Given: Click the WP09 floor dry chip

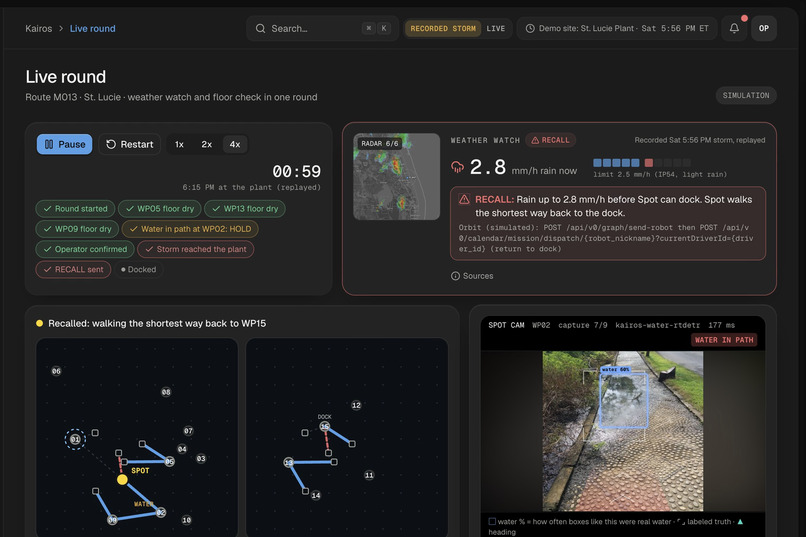Looking at the screenshot, I should 77,229.
